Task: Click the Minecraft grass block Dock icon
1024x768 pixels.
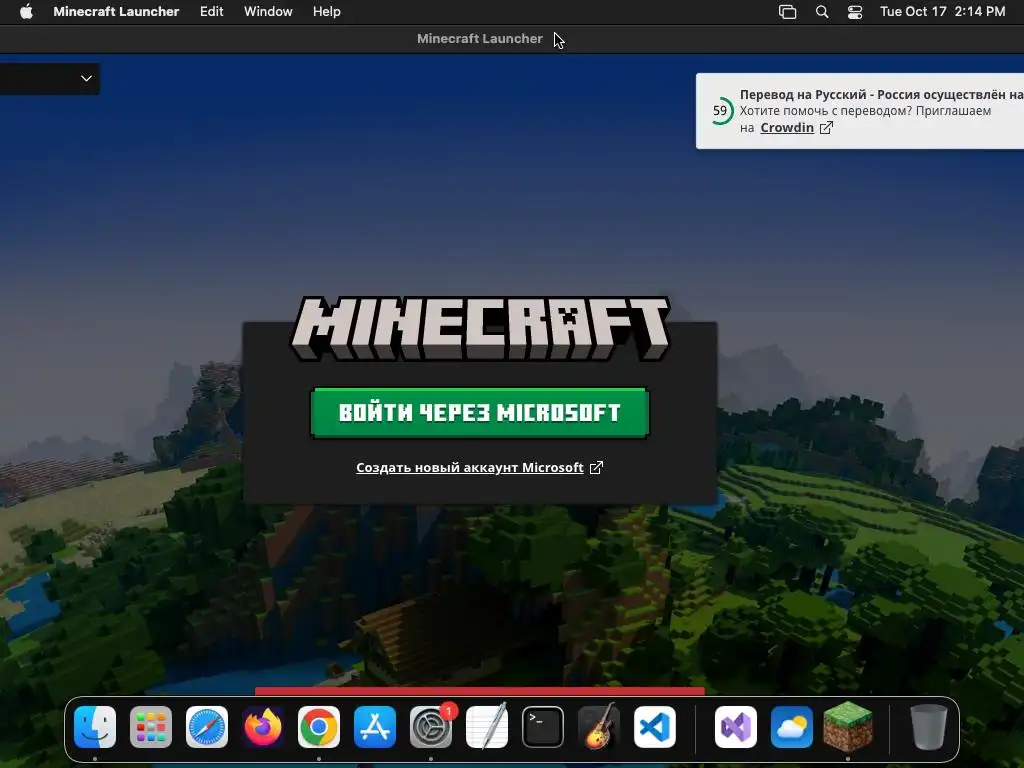Action: (848, 727)
